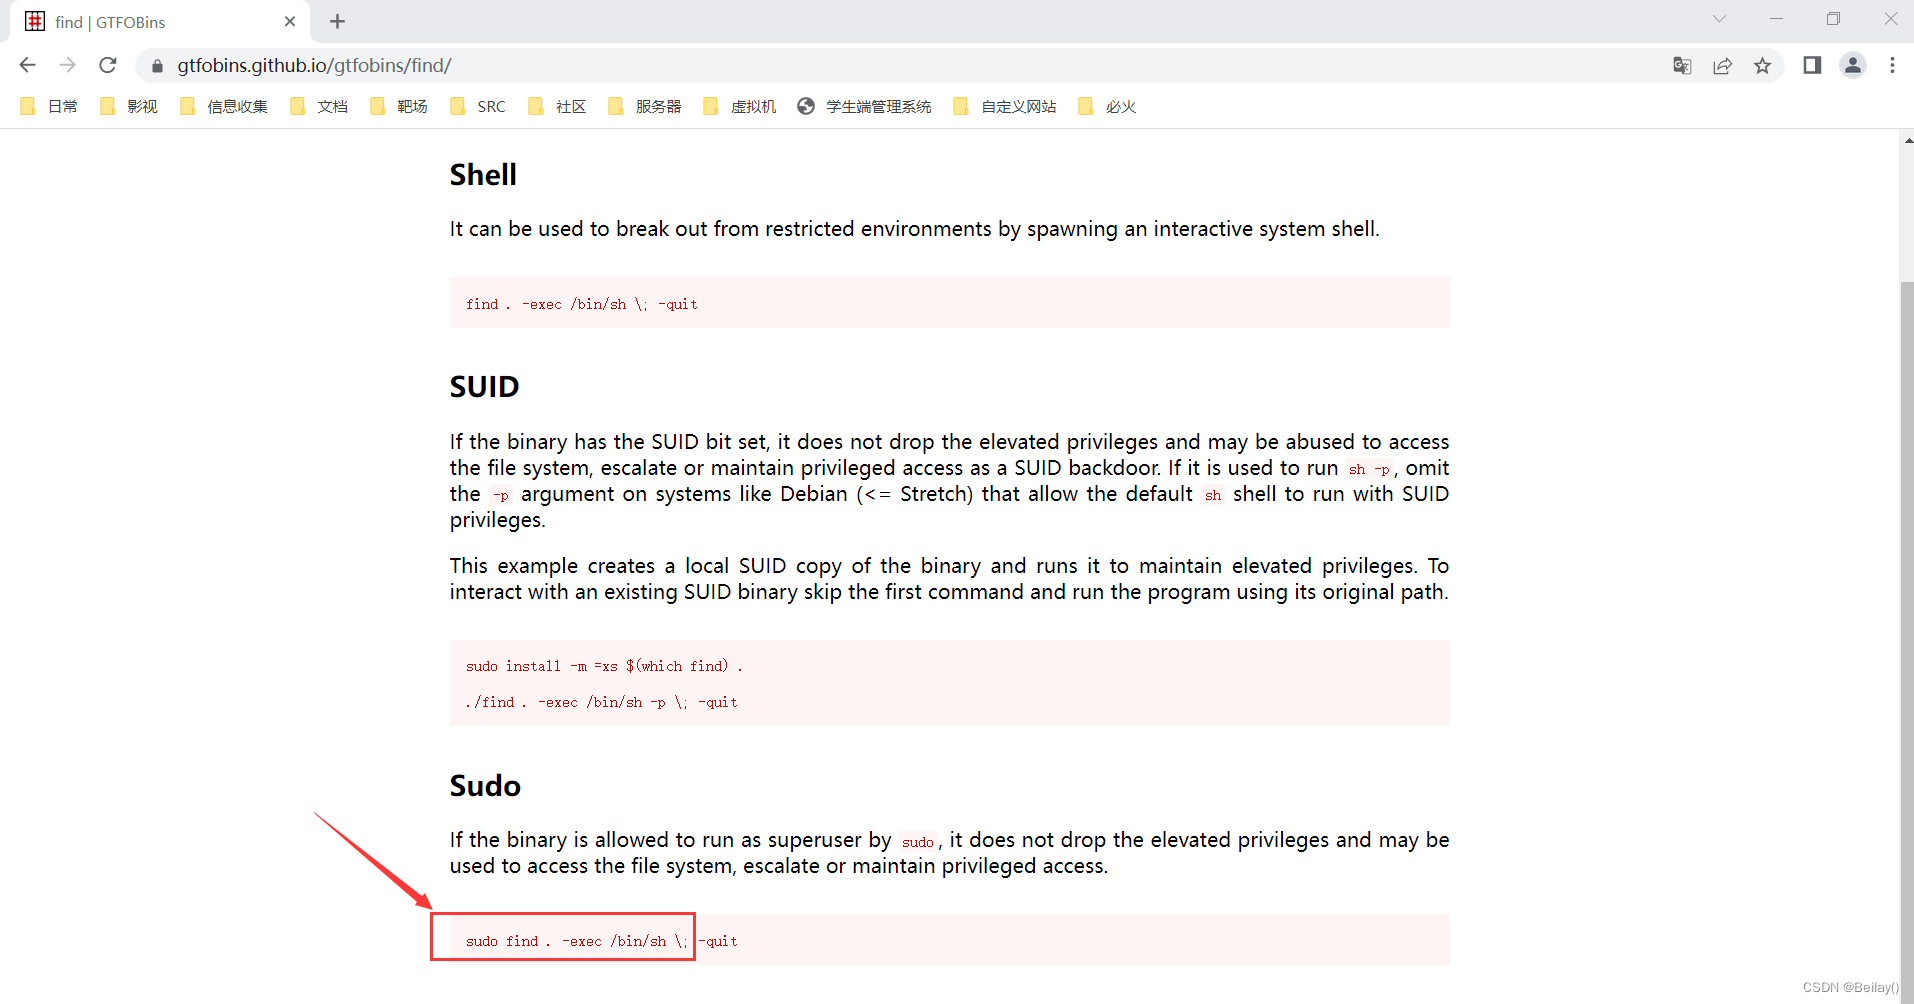The height and width of the screenshot is (1004, 1914).
Task: Open the 服务器 bookmark folder
Action: pos(645,106)
